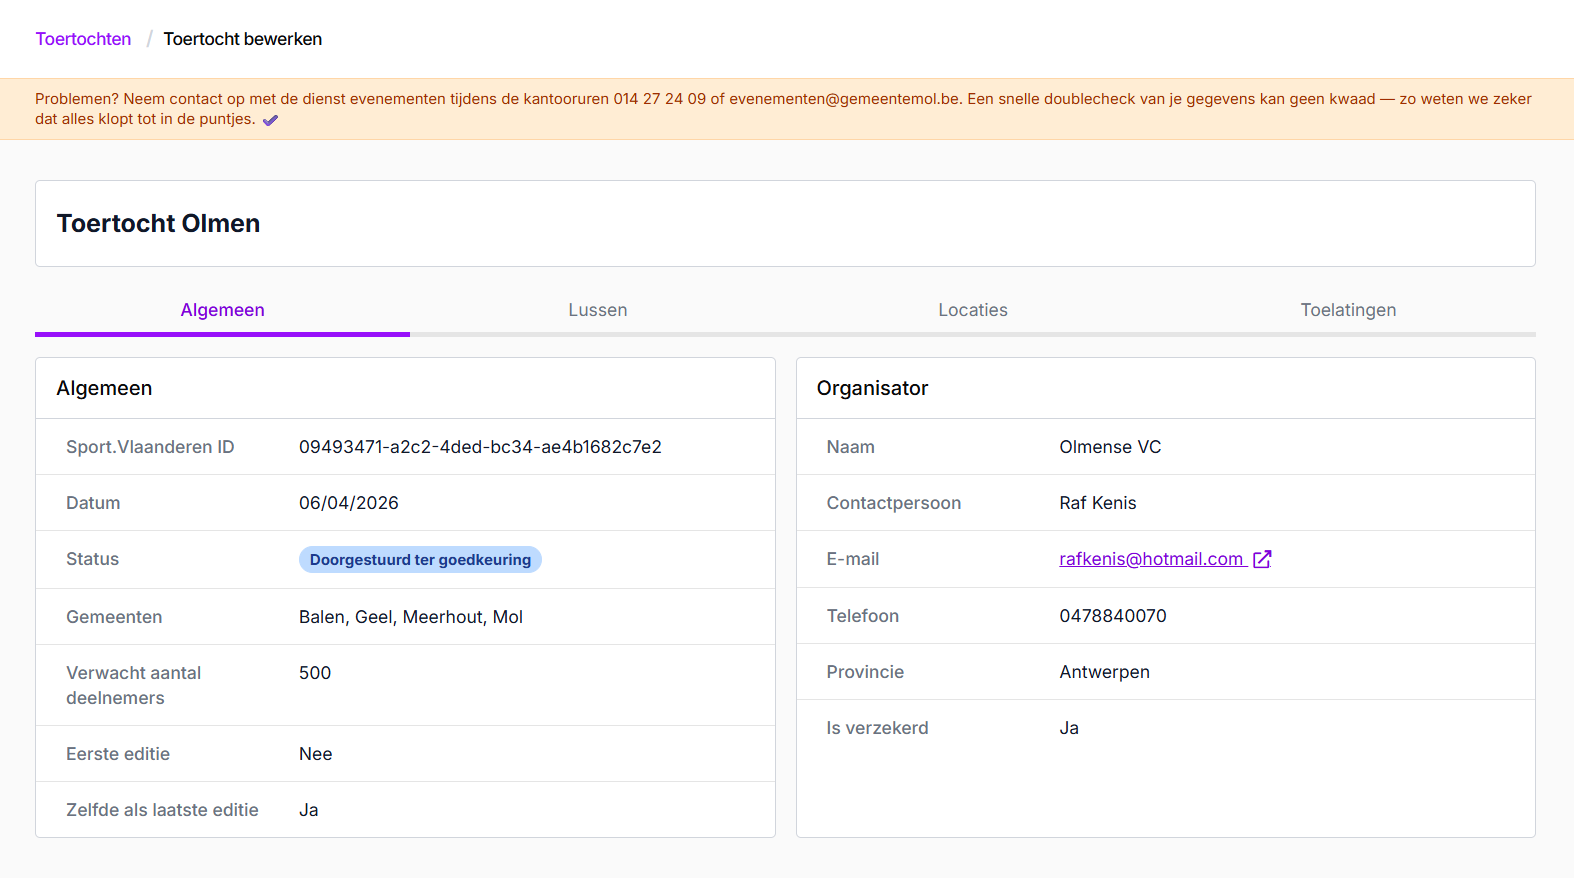Click the Gemeenten list Balen, Geel, Meerhout, Mol
This screenshot has width=1574, height=878.
410,617
